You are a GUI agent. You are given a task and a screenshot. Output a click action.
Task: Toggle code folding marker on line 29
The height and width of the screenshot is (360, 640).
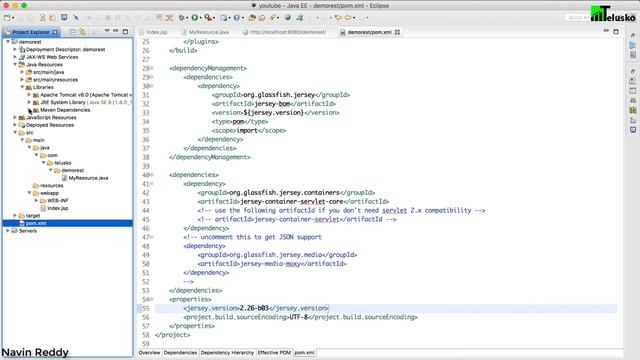point(152,77)
